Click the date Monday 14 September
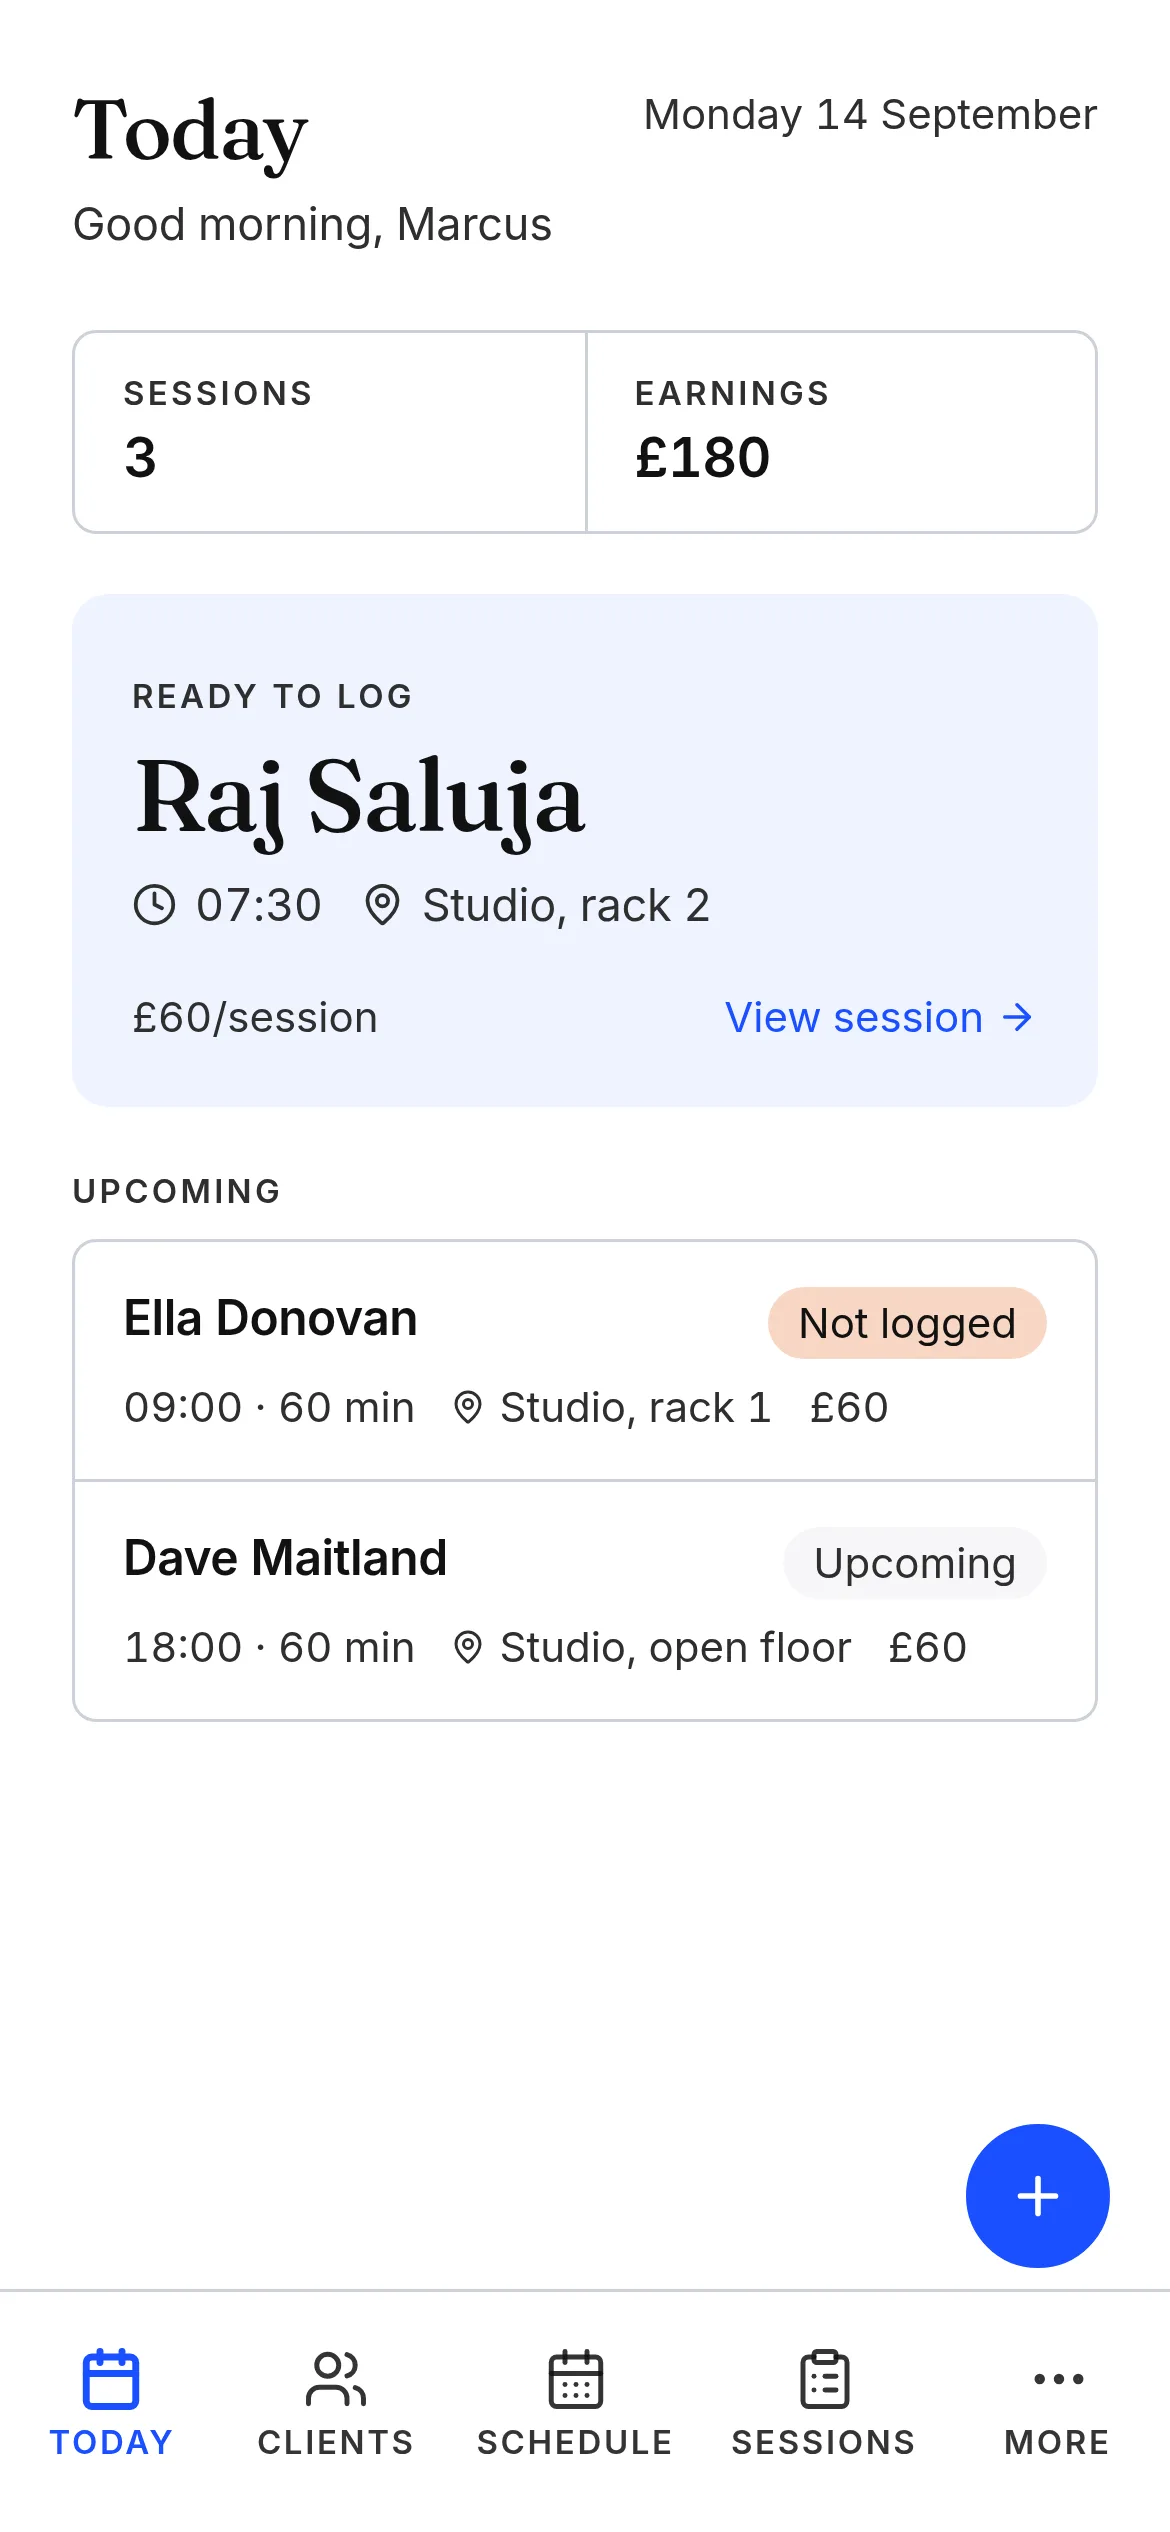Image resolution: width=1170 pixels, height=2532 pixels. click(870, 115)
